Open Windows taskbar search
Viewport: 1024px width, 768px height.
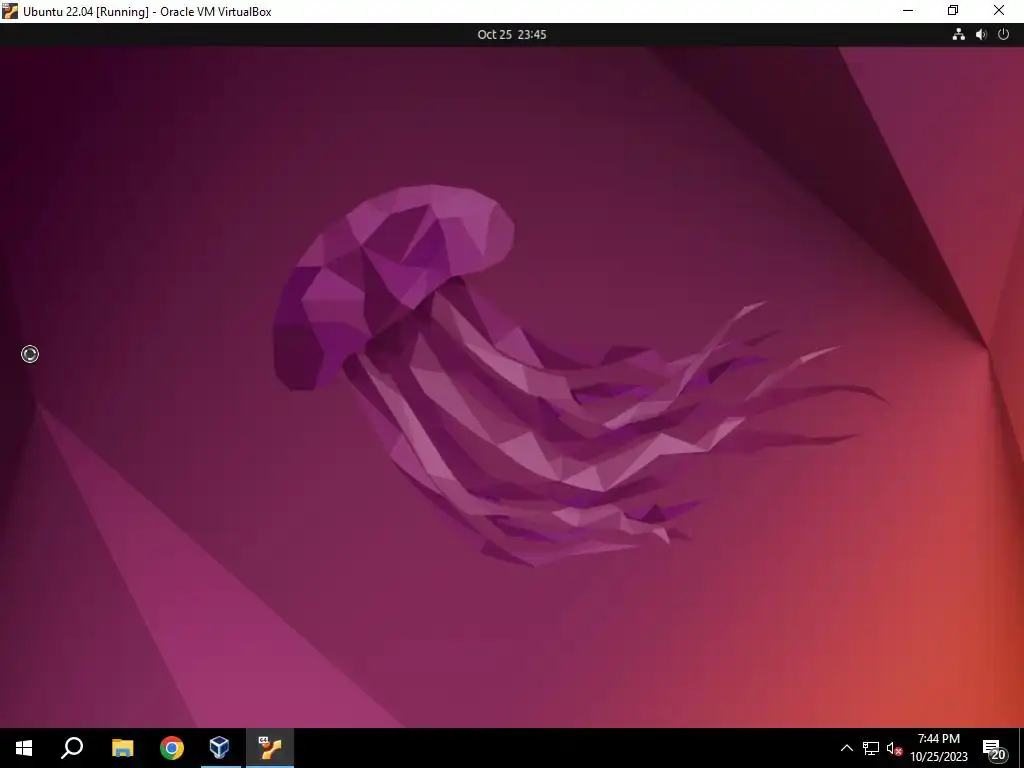click(72, 748)
